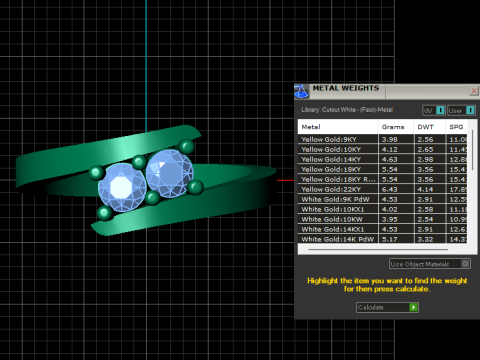Click the Library: Cutout White (Fast)-Metal label

347,110
